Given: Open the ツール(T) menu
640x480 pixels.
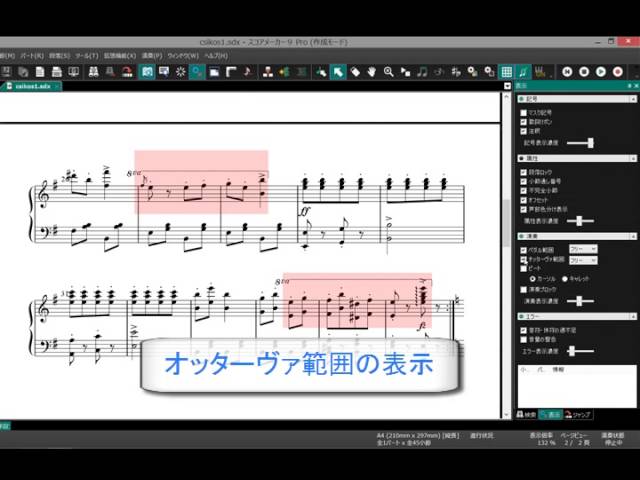Looking at the screenshot, I should (x=87, y=56).
